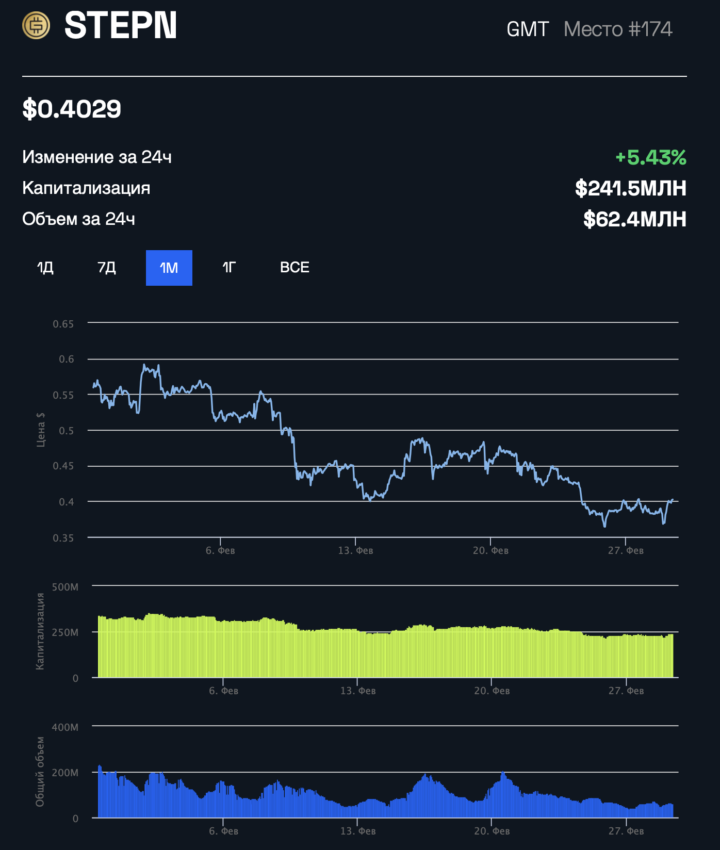Click the $0.4029 price value

(x=72, y=109)
